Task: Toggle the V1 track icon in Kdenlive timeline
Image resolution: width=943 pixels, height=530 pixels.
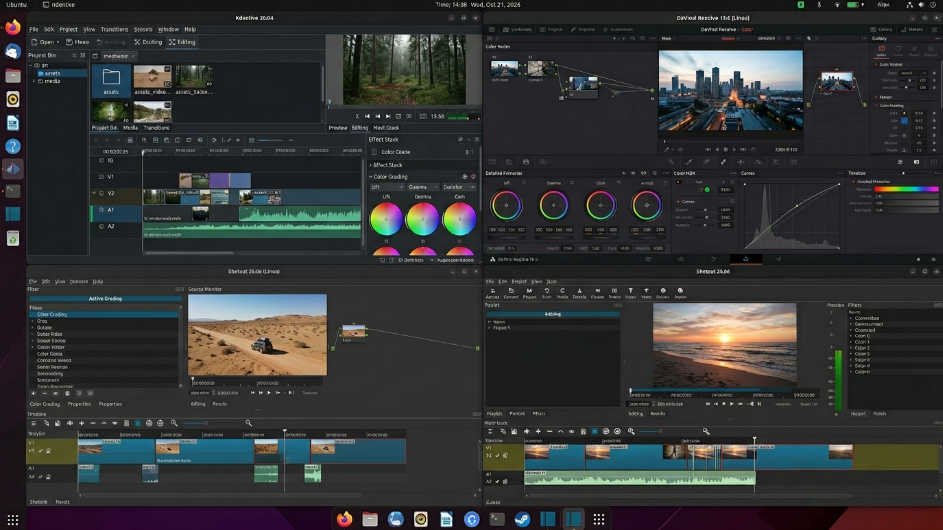Action: 101,177
